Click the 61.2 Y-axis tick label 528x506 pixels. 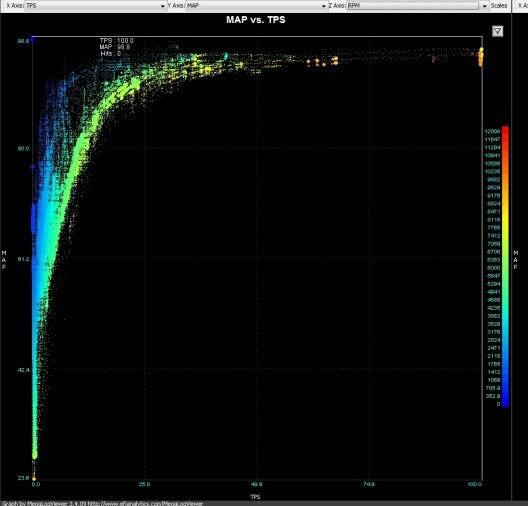23,259
